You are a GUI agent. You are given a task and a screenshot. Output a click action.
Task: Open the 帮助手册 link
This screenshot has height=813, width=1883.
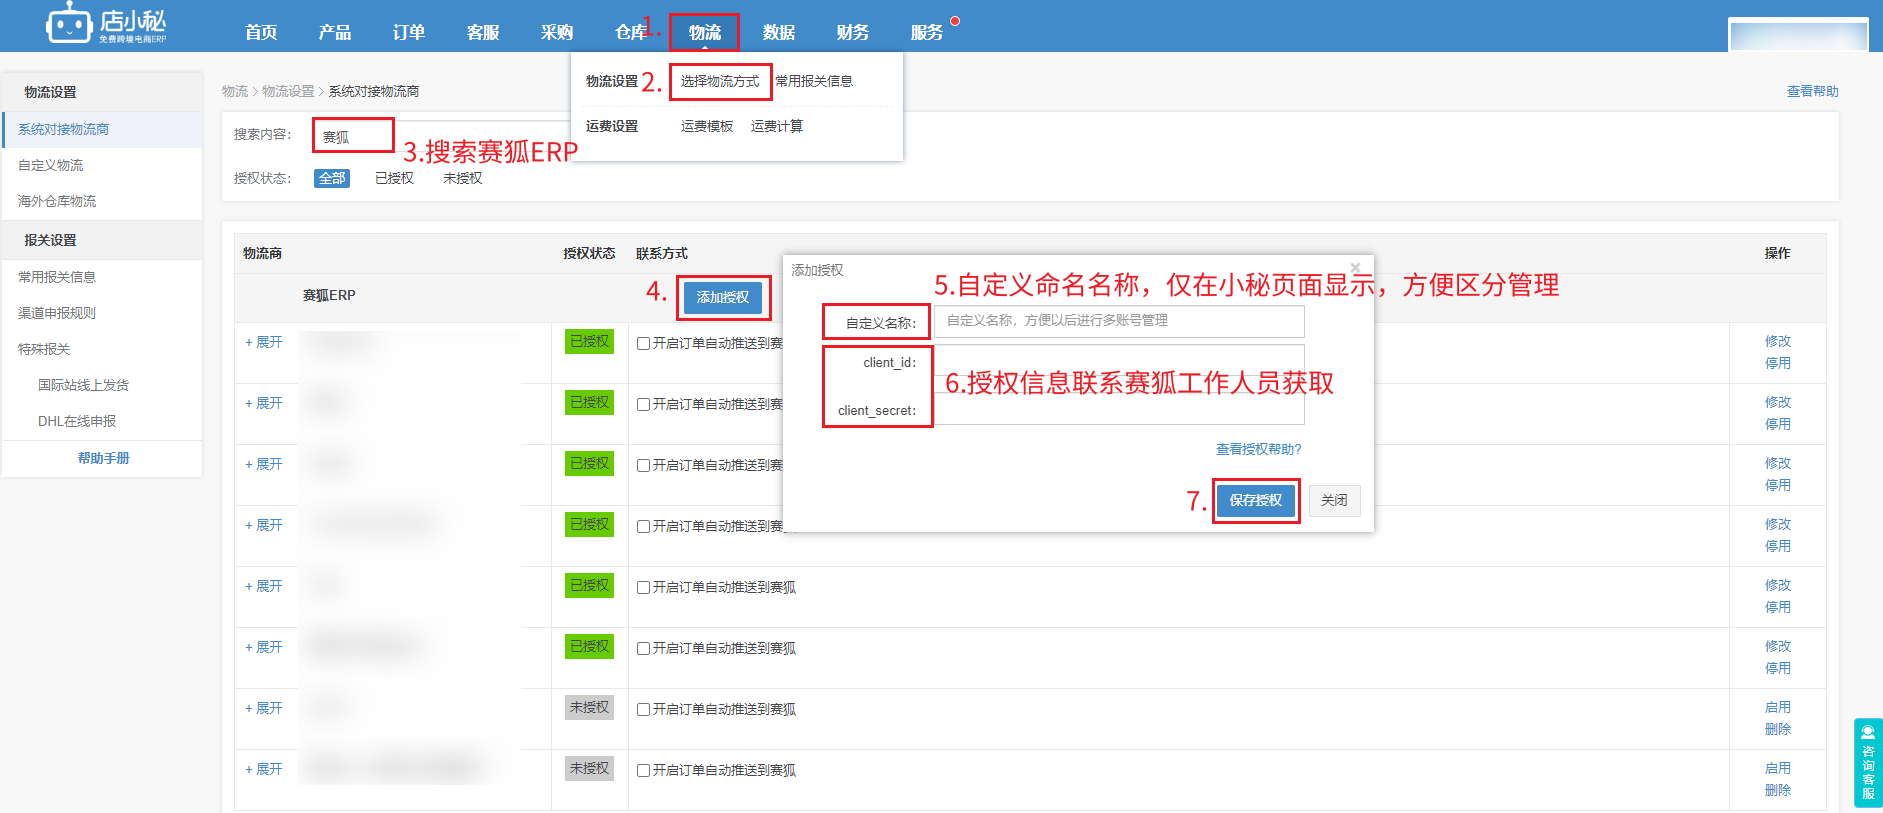(x=104, y=458)
